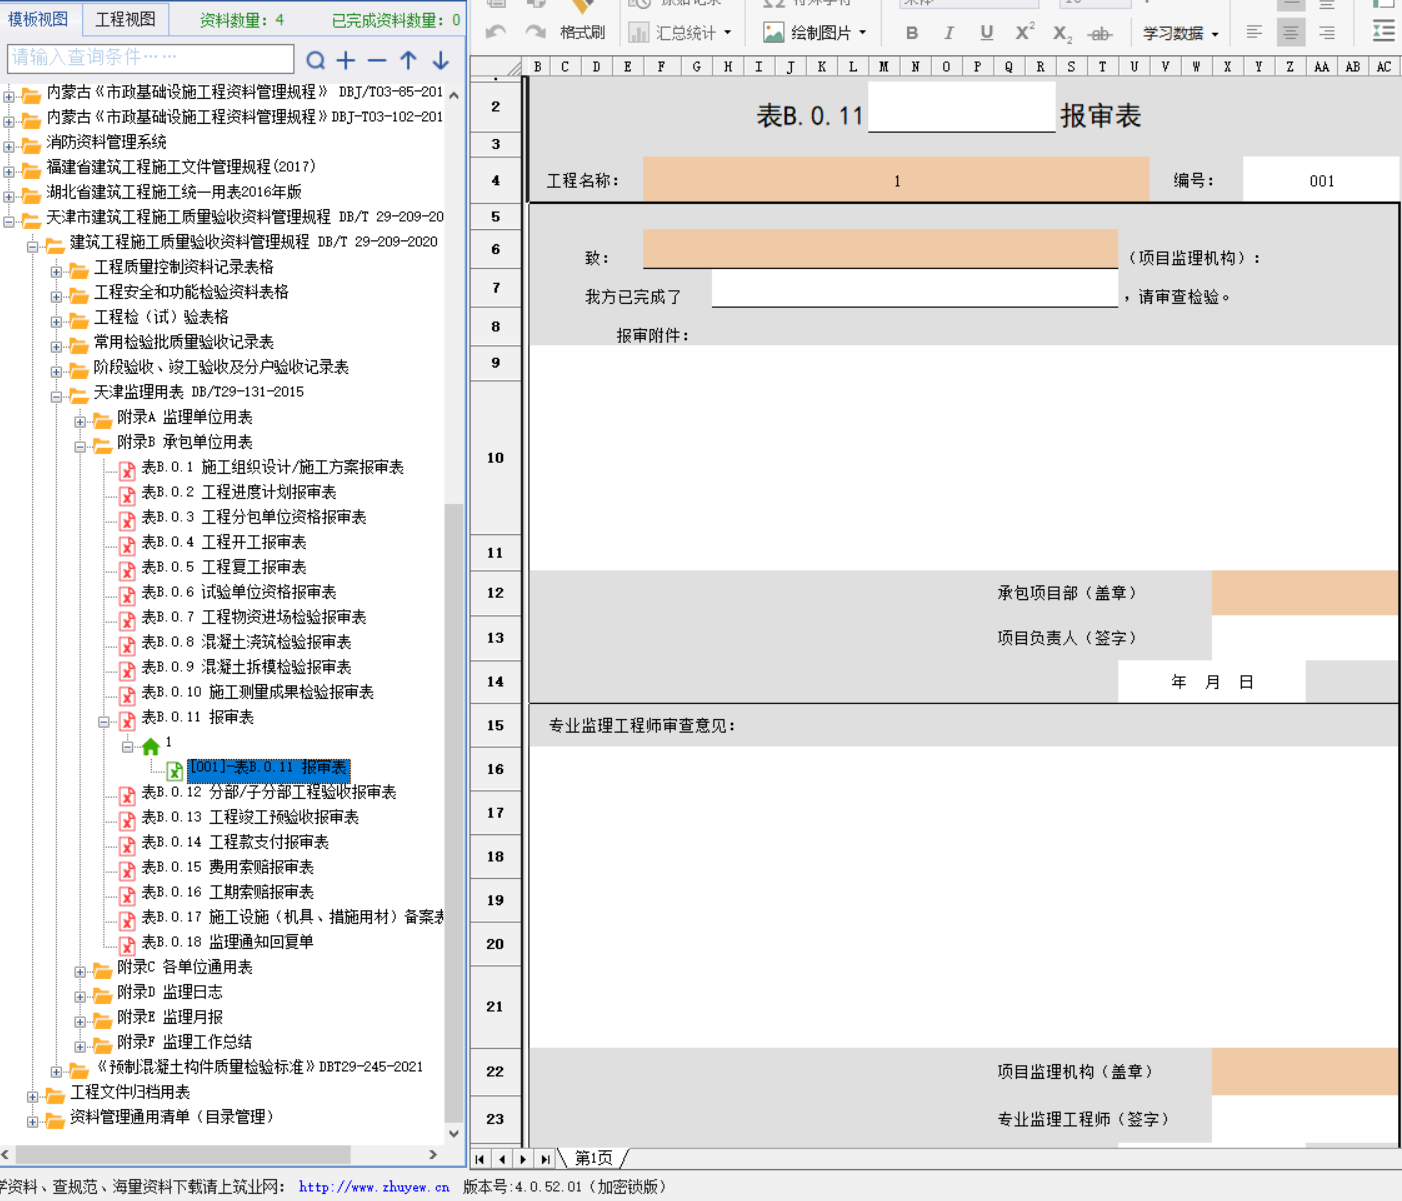Click the undo arrow icon
The width and height of the screenshot is (1402, 1201).
point(495,32)
